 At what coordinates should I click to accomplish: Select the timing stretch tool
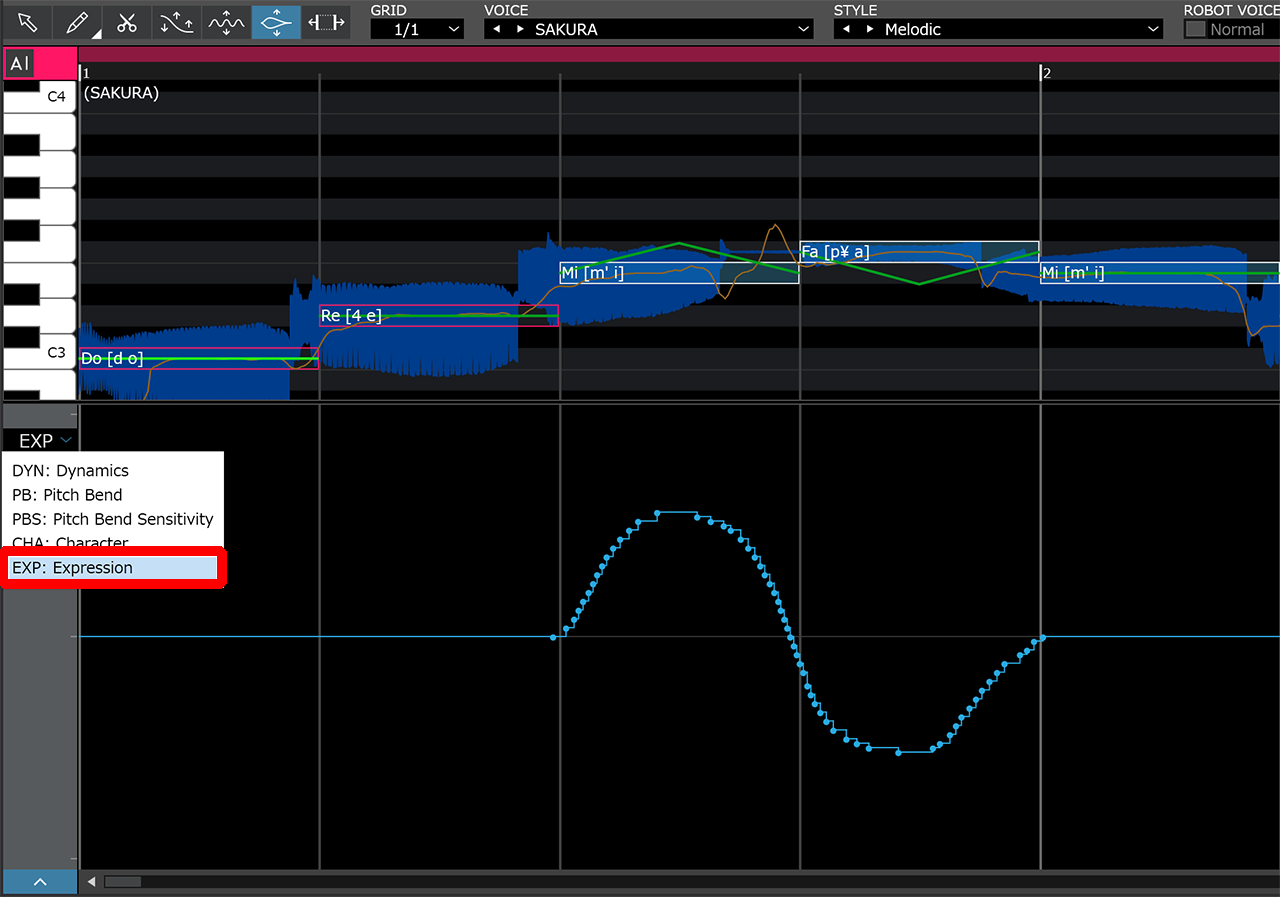click(x=325, y=22)
